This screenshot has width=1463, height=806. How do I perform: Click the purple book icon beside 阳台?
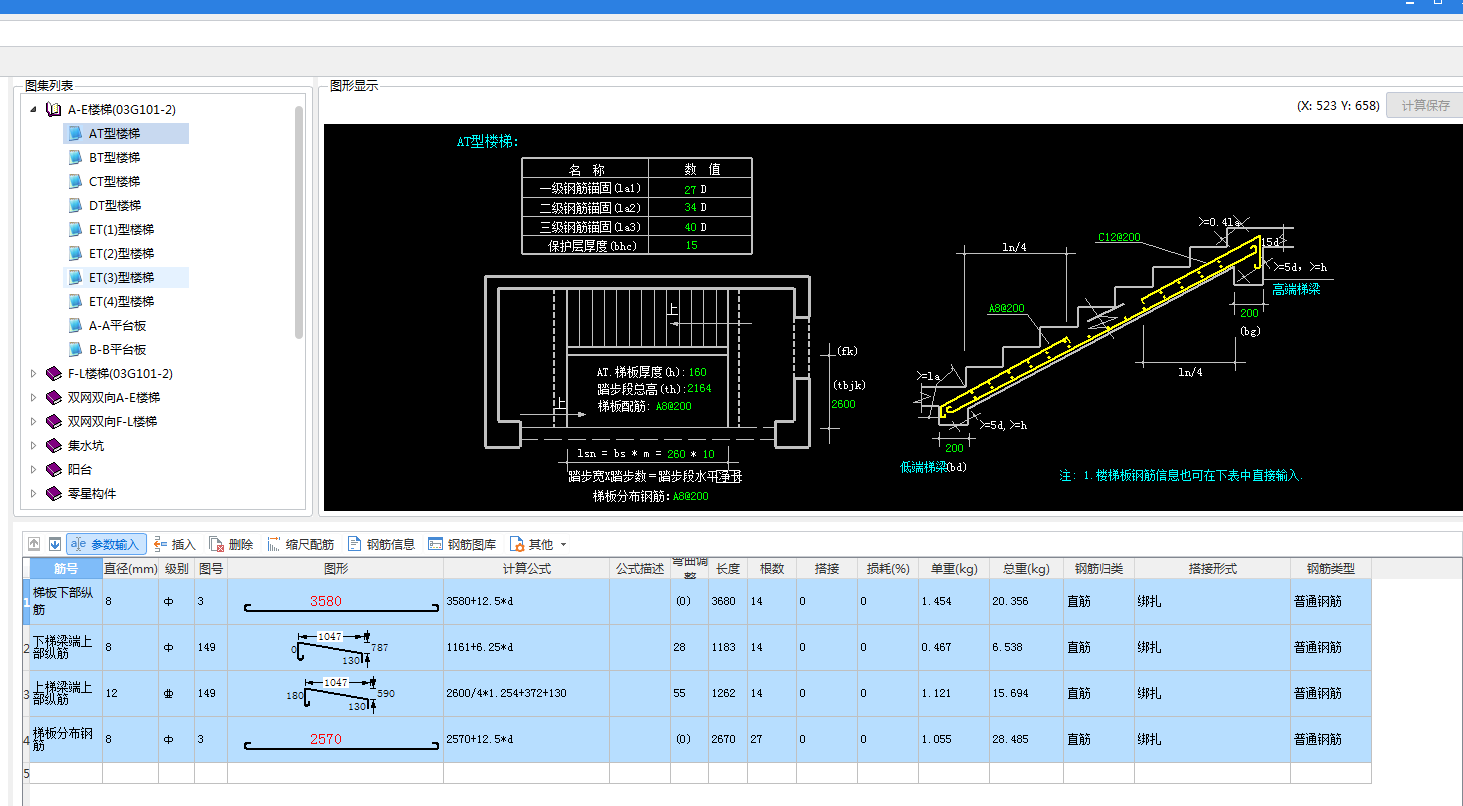[x=54, y=470]
